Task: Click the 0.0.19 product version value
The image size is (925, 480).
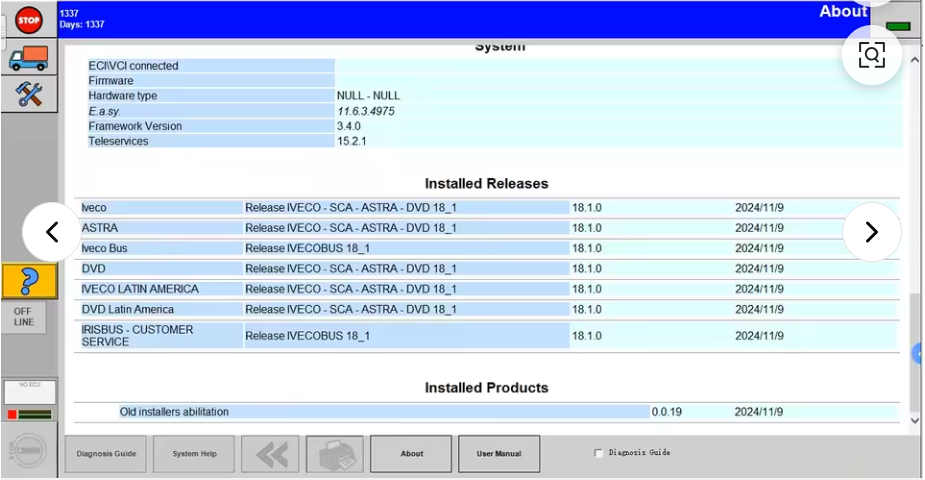Action: click(667, 412)
